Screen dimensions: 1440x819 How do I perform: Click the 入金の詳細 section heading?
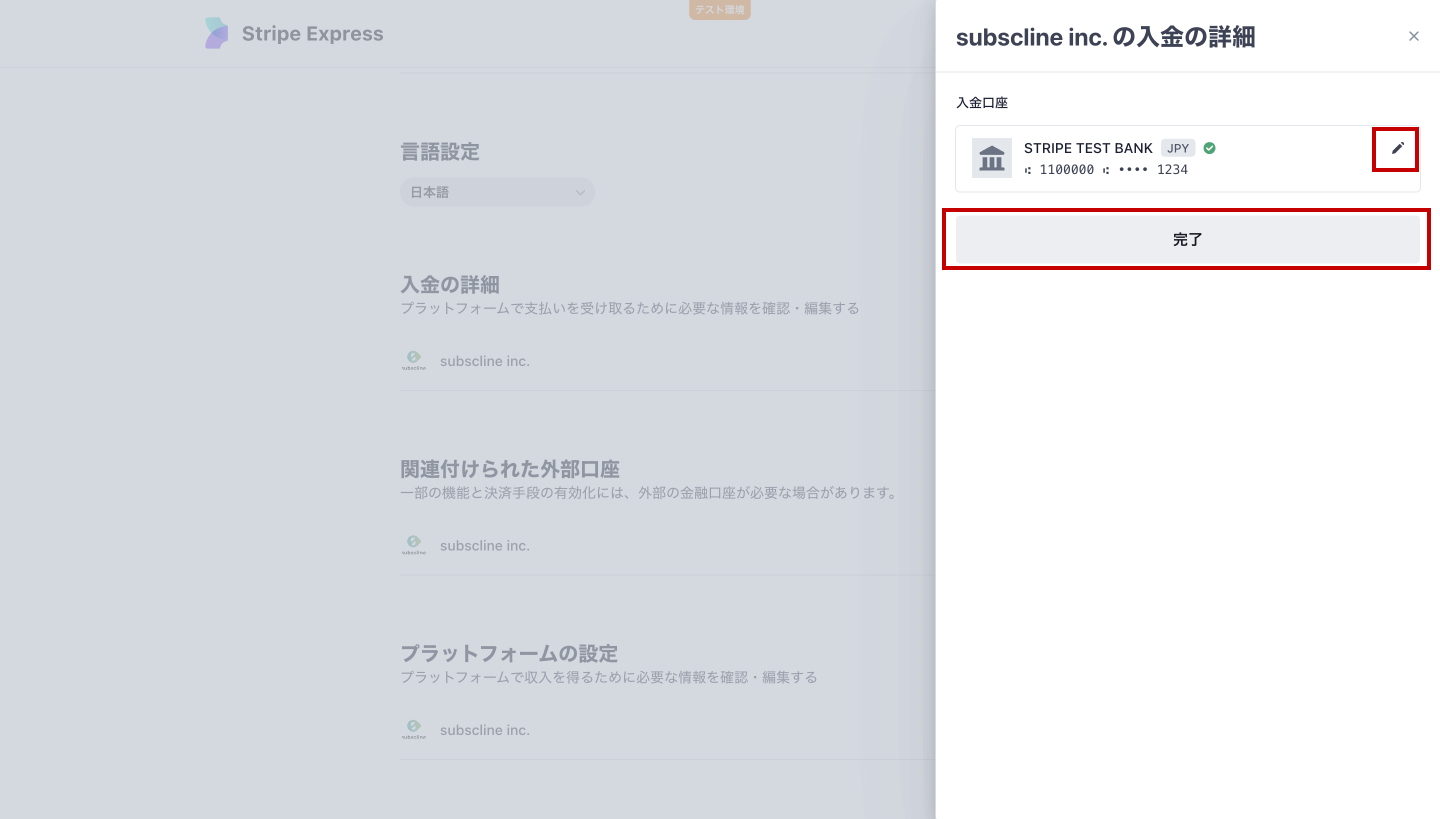[x=450, y=284]
